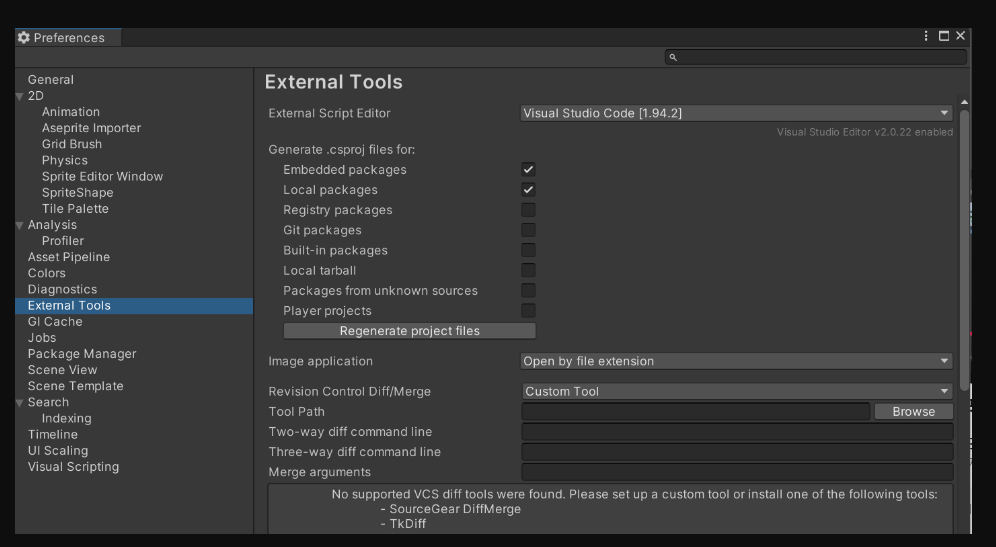Disable Embedded packages csproj generation
996x547 pixels.
[x=528, y=170]
